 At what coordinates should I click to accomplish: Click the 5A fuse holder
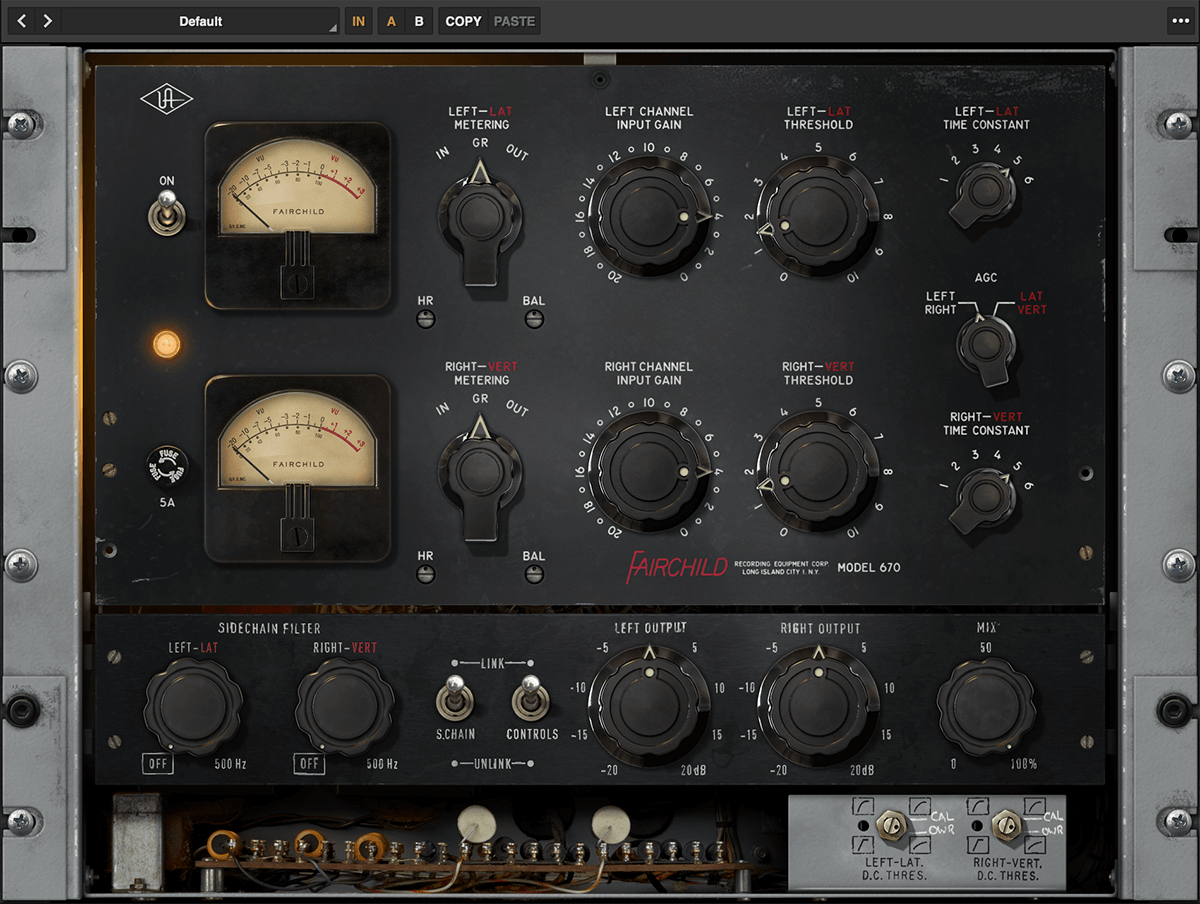(167, 465)
